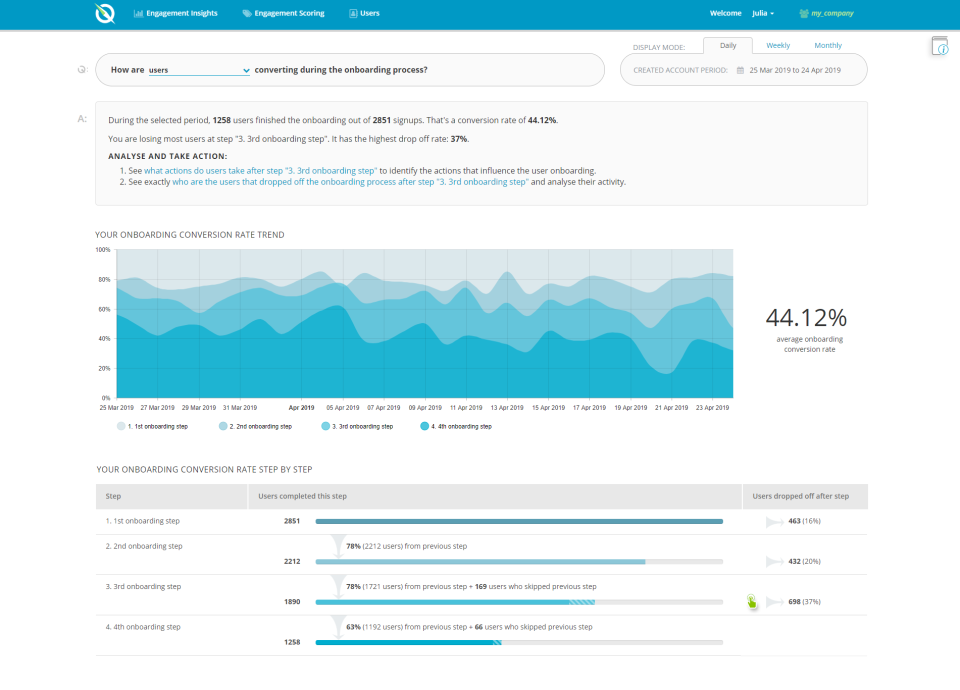Viewport: 960px width, 690px height.
Task: Click the 44.12% average conversion rate figure
Action: [x=808, y=318]
